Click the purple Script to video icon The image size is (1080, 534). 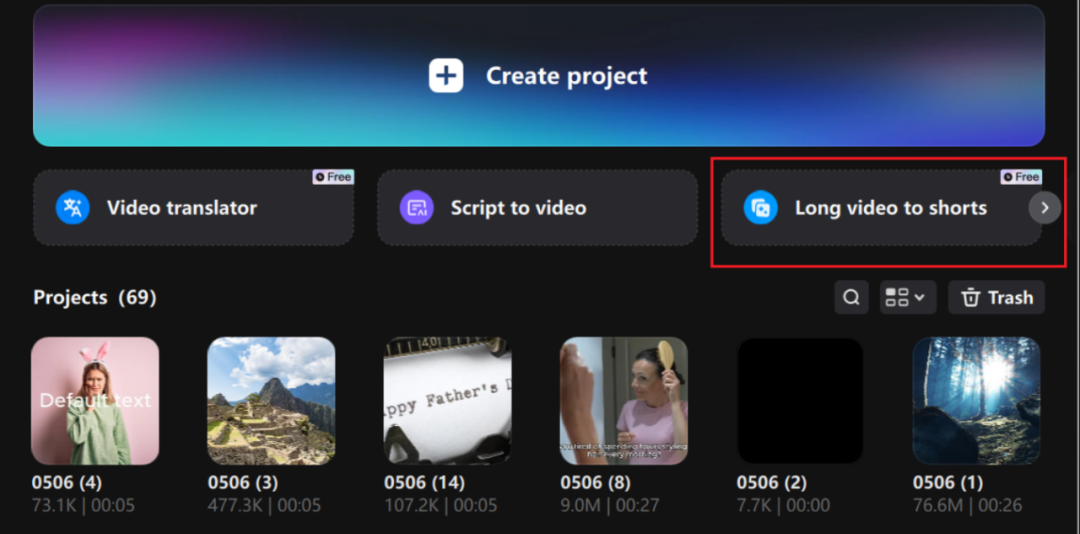[416, 208]
